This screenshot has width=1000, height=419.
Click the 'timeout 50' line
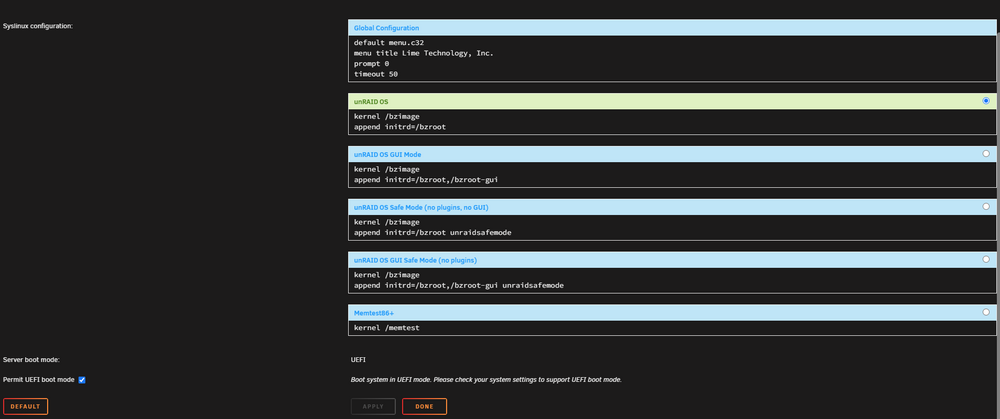coord(376,74)
